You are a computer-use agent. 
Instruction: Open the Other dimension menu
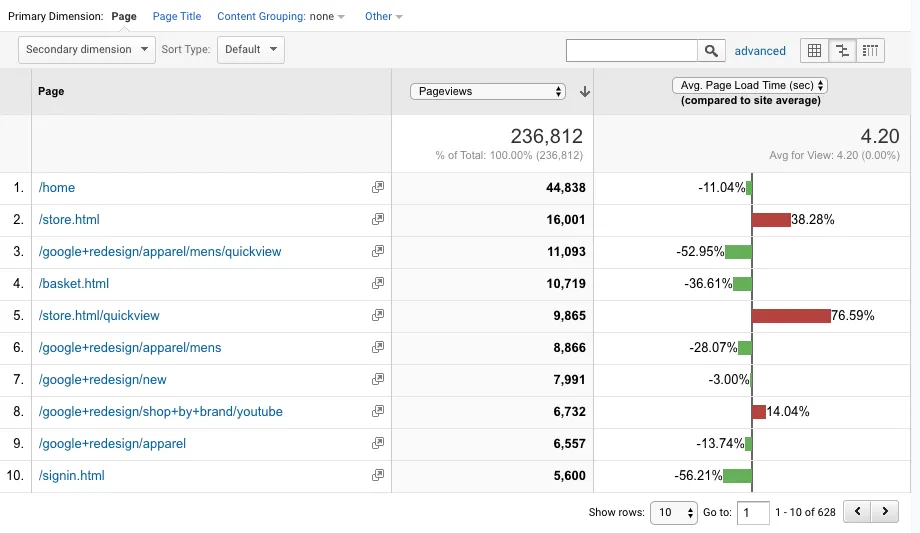[384, 17]
